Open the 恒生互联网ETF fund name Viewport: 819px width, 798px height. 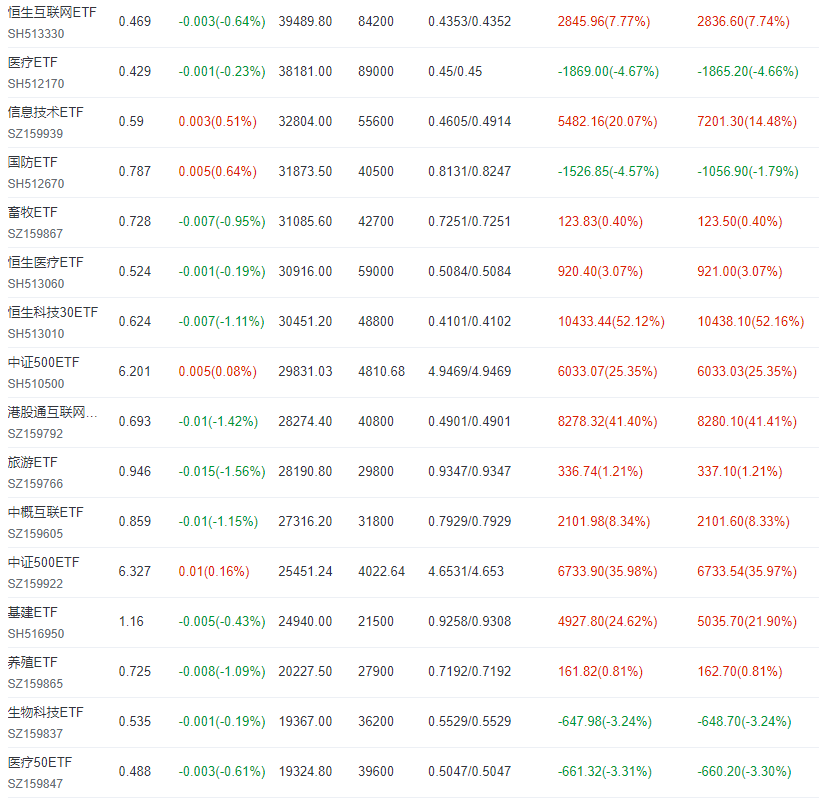click(52, 13)
